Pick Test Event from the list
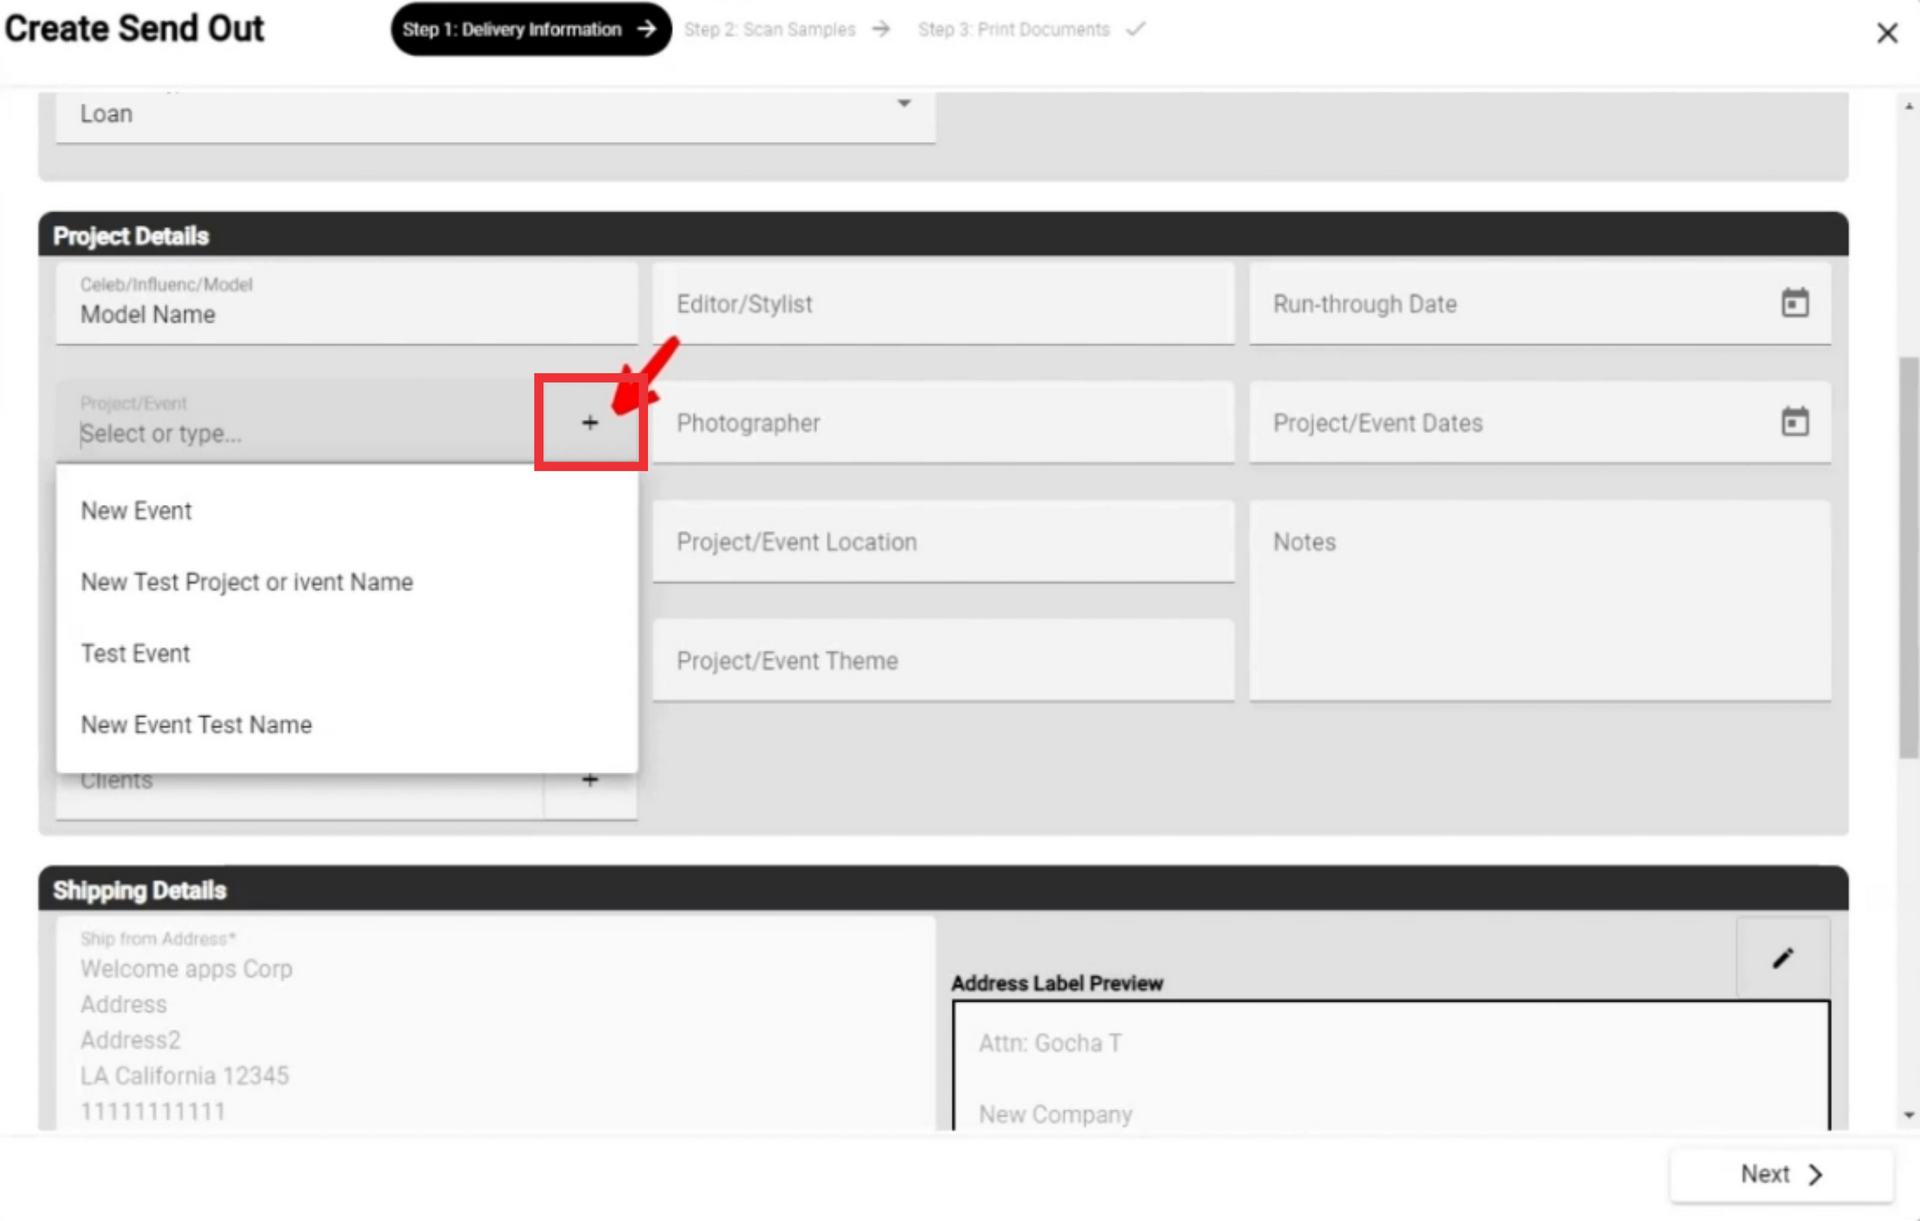1920x1221 pixels. [x=347, y=654]
